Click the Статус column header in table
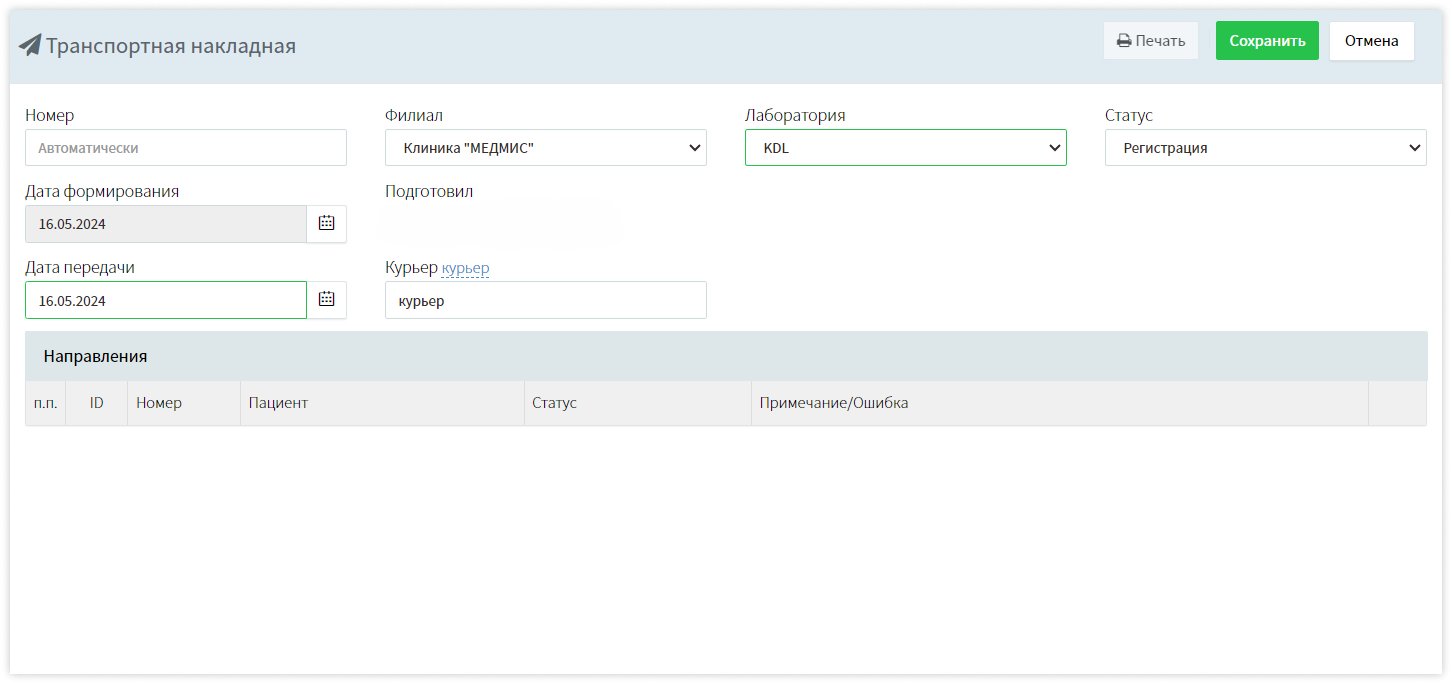Screen dimensions: 1452x684 pos(555,403)
